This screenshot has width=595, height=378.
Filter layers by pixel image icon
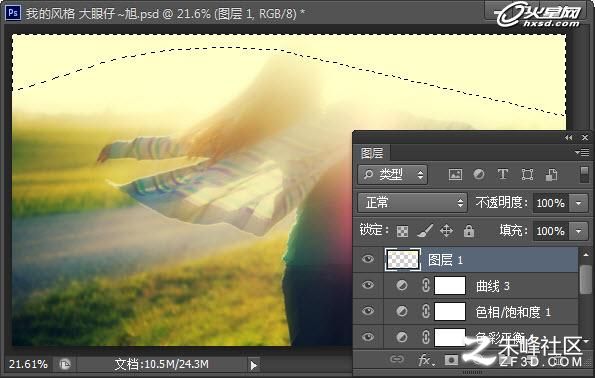(x=455, y=175)
